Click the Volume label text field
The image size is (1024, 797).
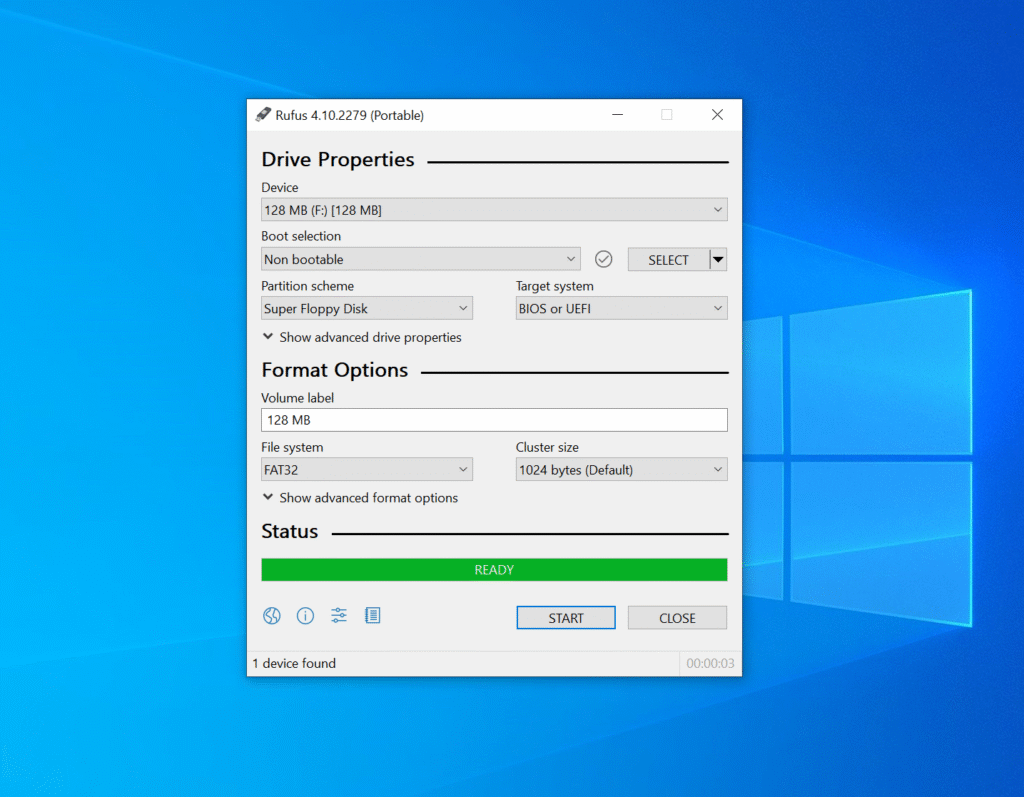click(x=494, y=420)
